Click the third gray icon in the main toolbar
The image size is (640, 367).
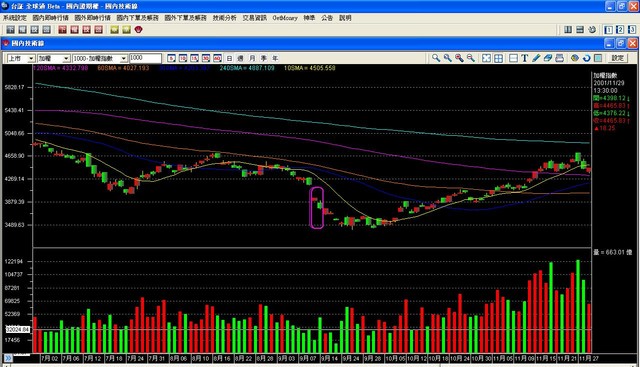click(x=35, y=30)
